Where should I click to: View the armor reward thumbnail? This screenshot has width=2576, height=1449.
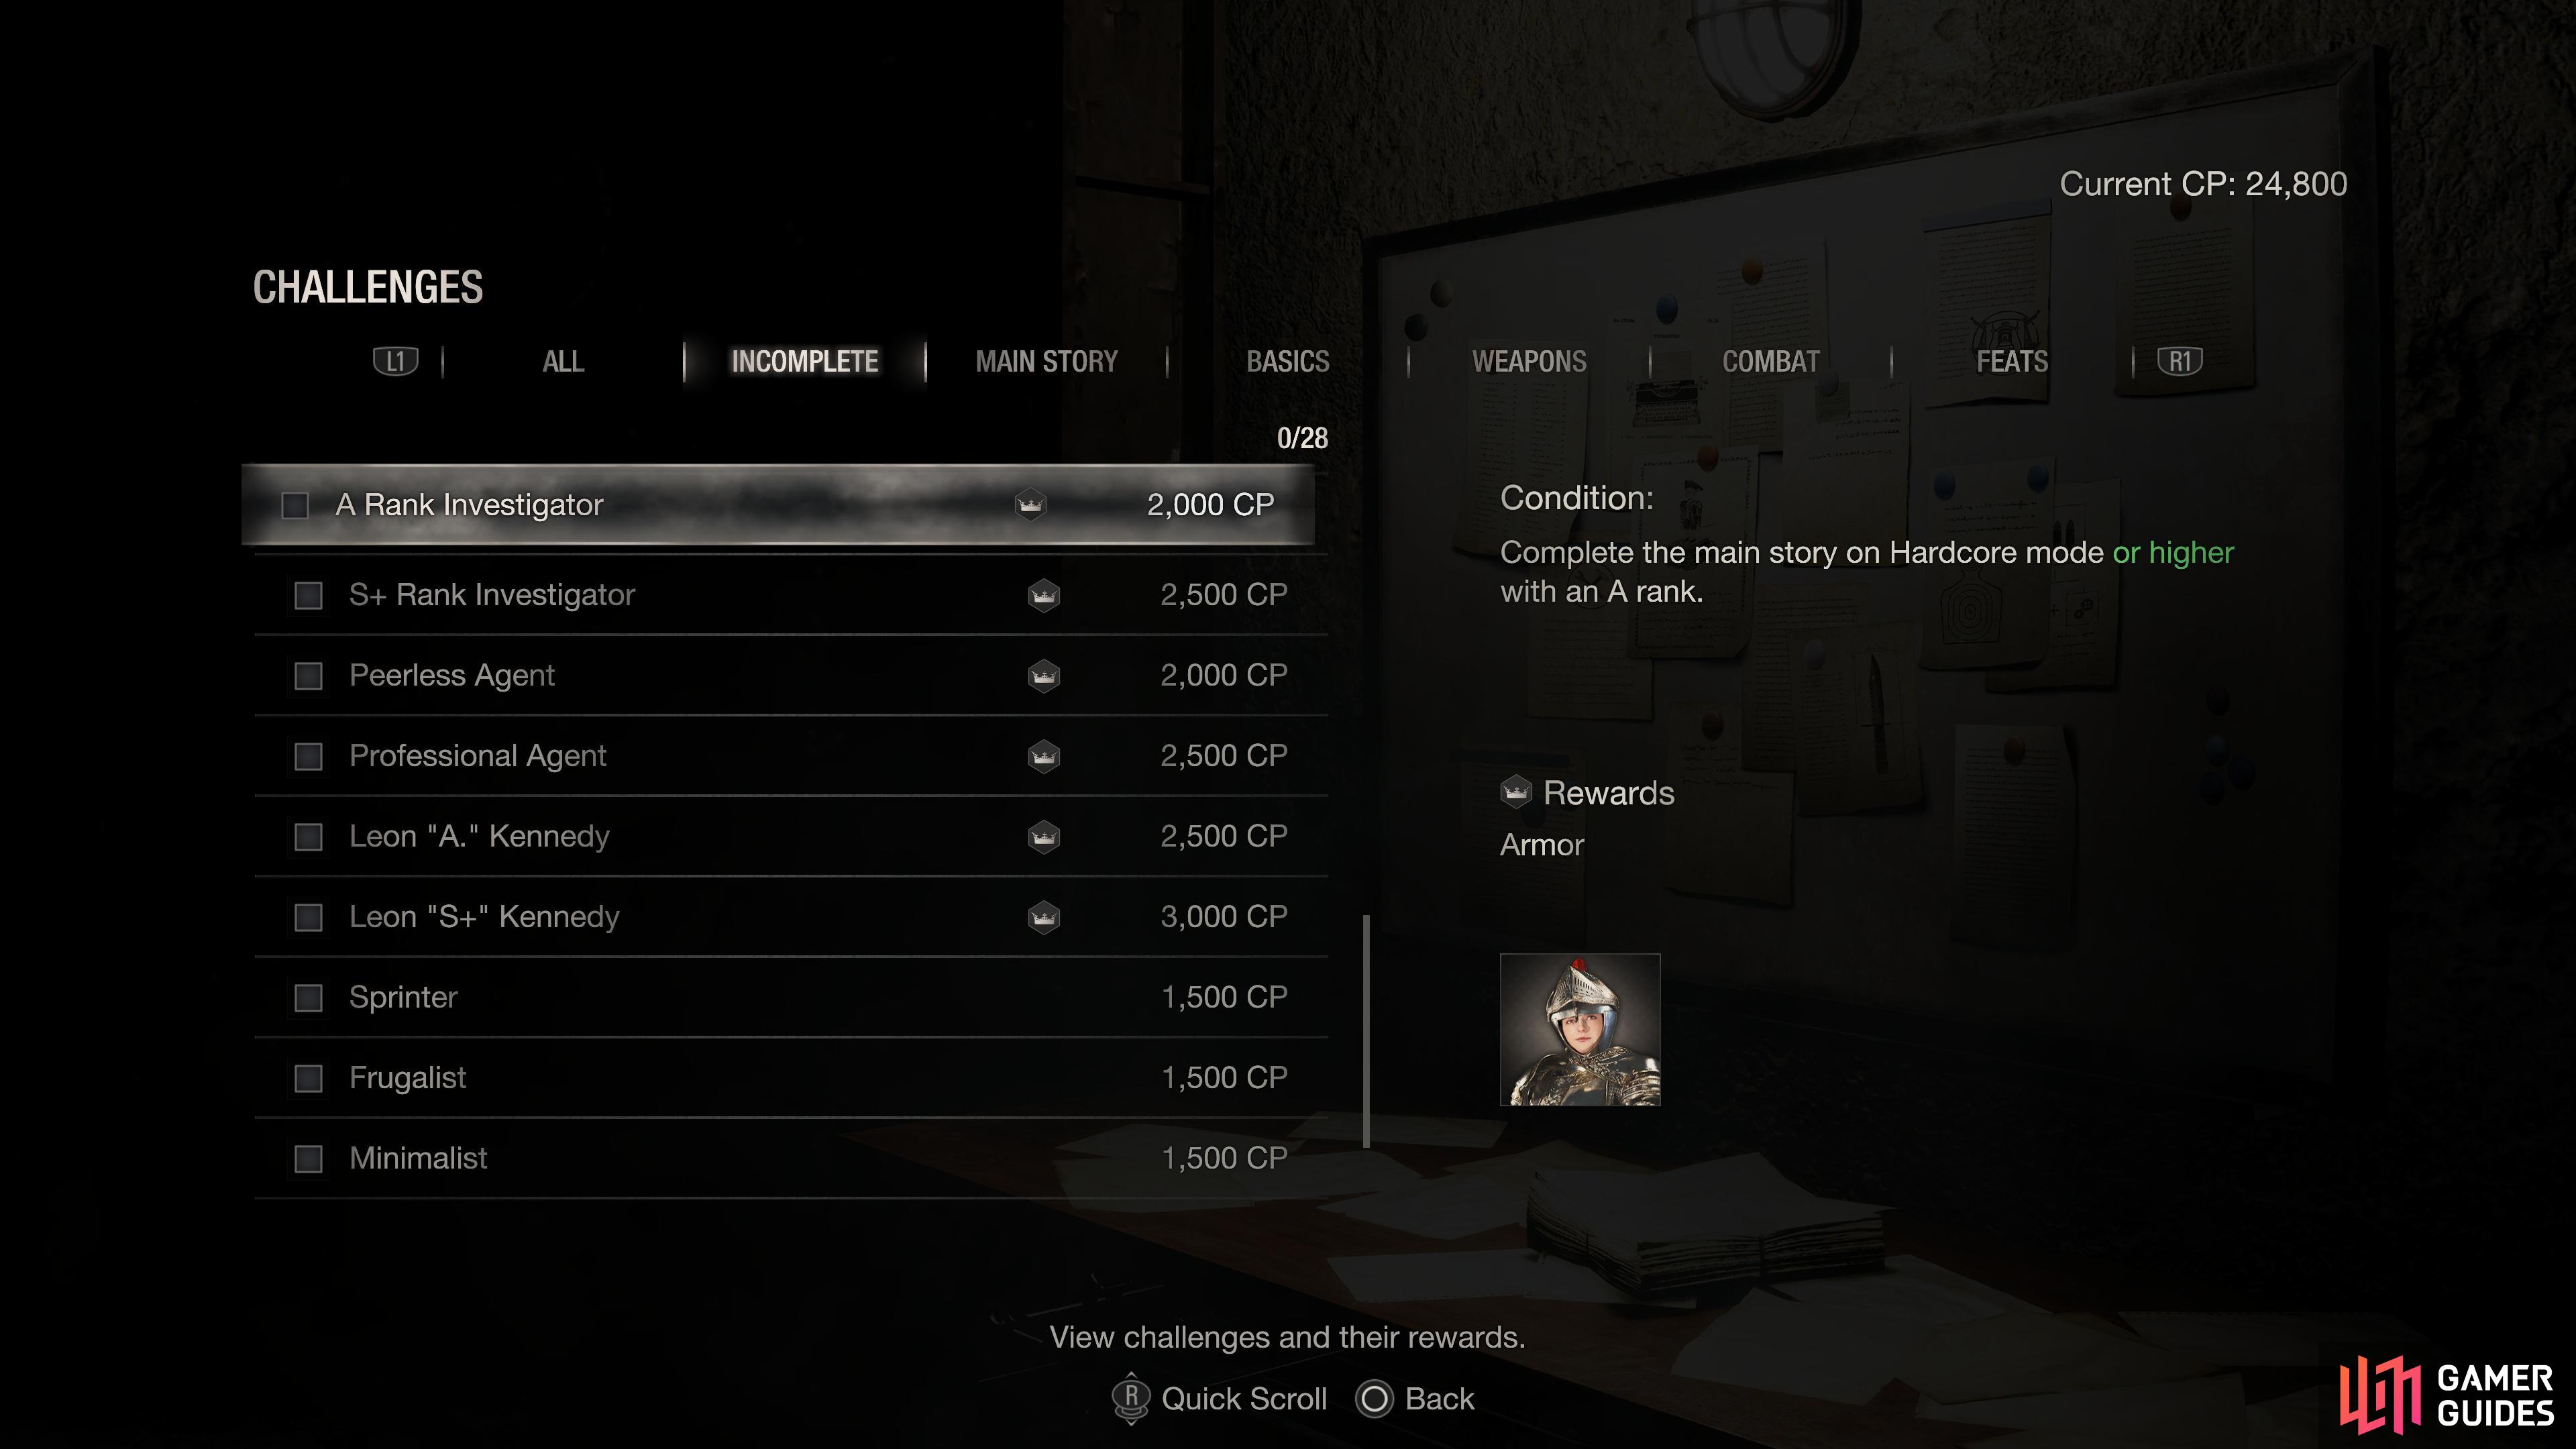(1580, 1032)
